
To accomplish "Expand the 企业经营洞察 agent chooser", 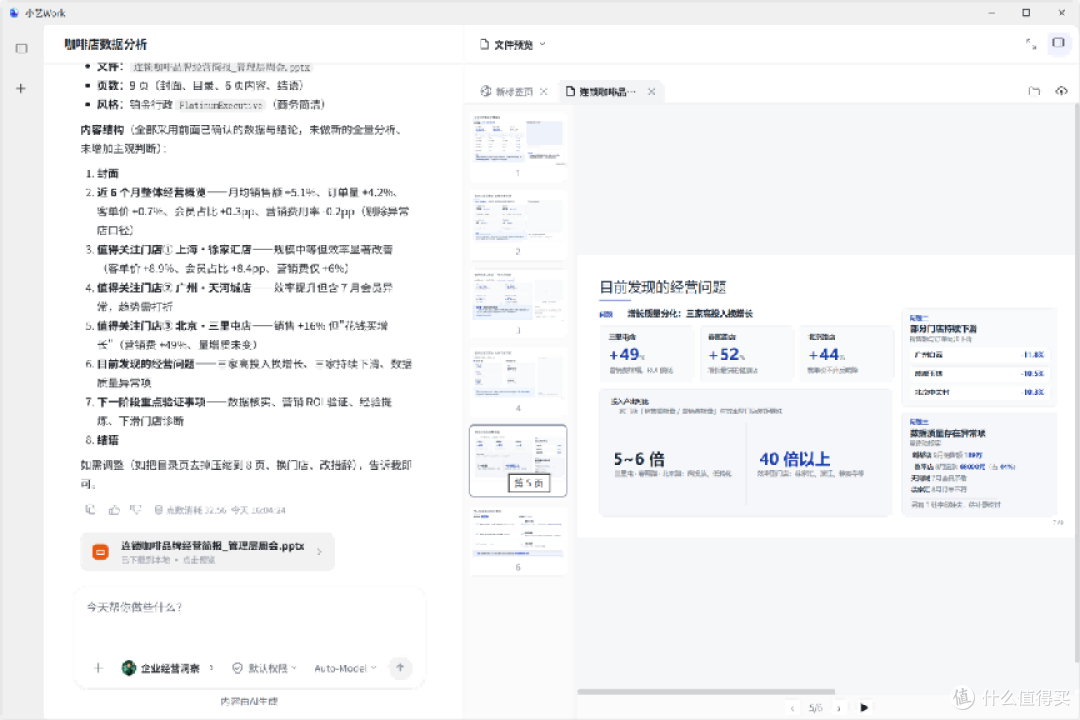I will pyautogui.click(x=211, y=667).
